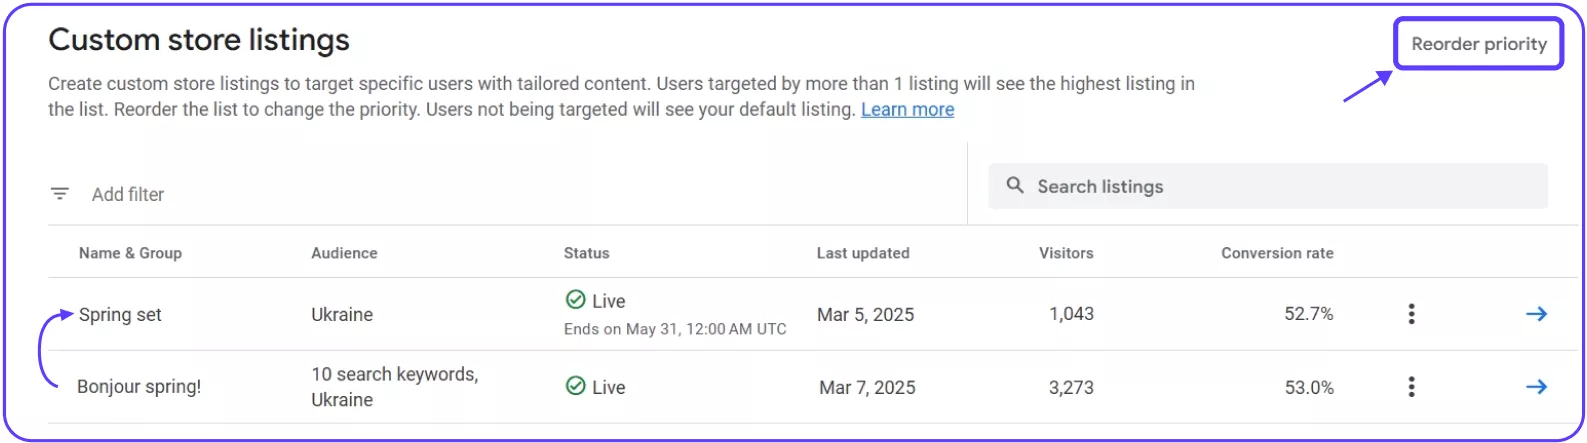Sort by Audience column header
1587x443 pixels.
(x=344, y=253)
